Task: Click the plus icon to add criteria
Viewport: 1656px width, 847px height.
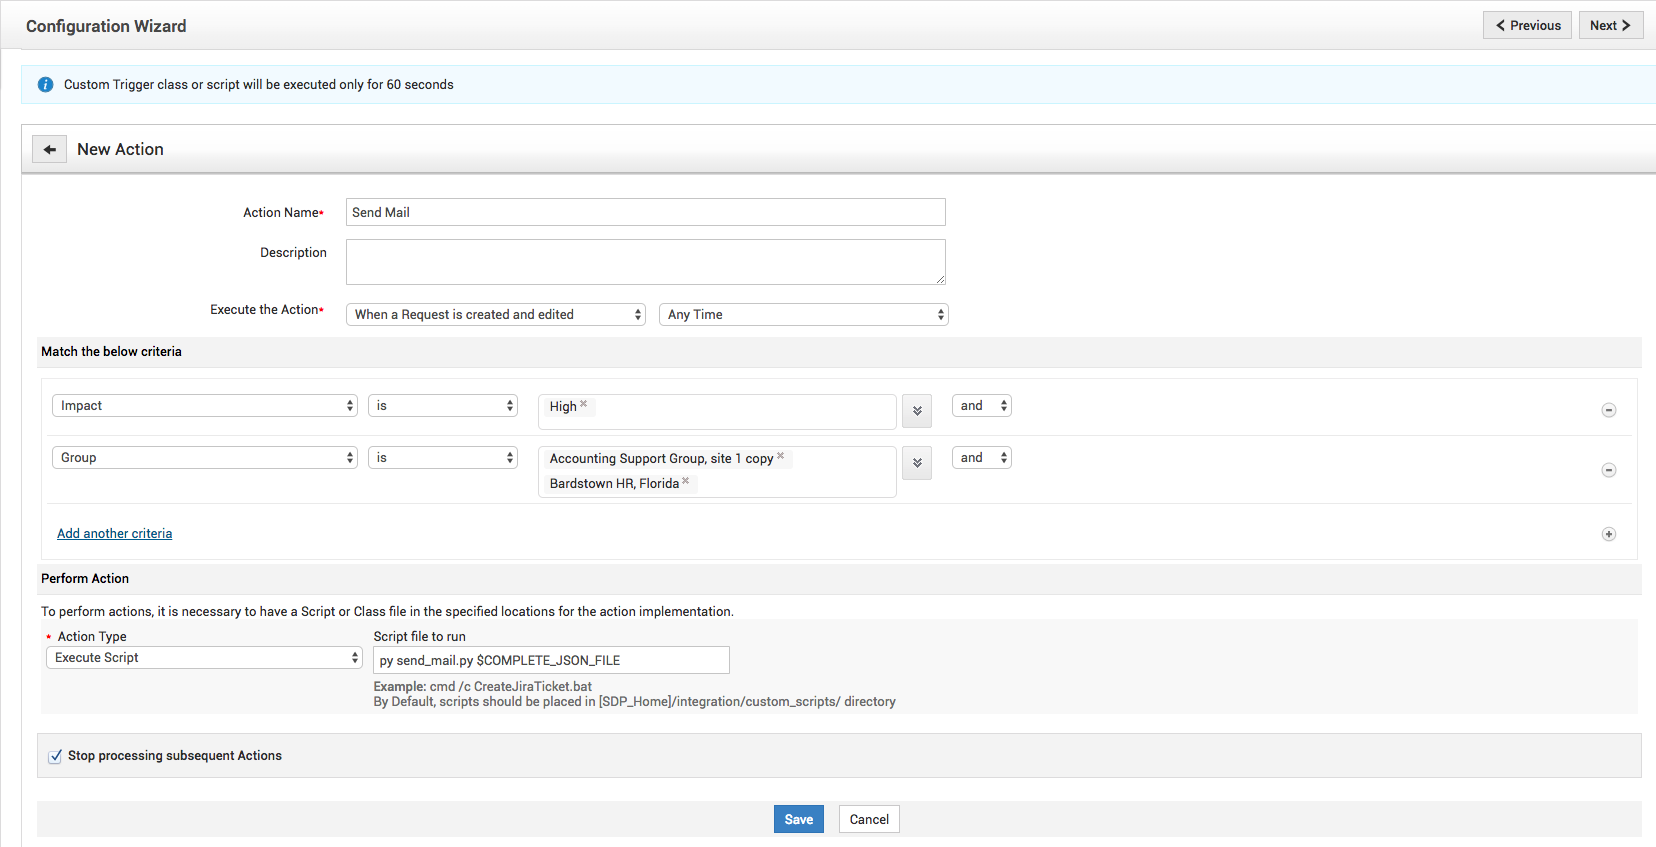Action: 1609,534
